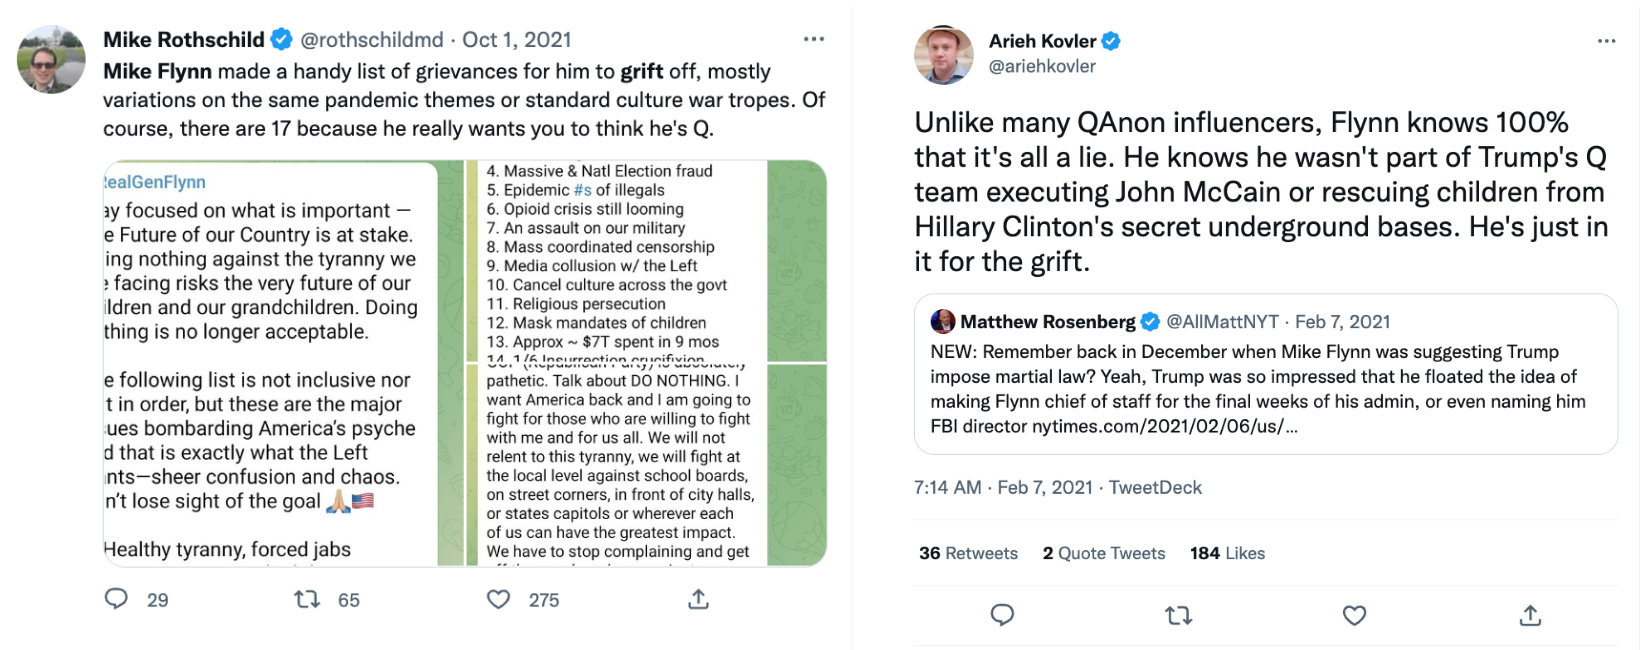Retweet Mike Rothschild's tweet
1640x650 pixels.
306,599
